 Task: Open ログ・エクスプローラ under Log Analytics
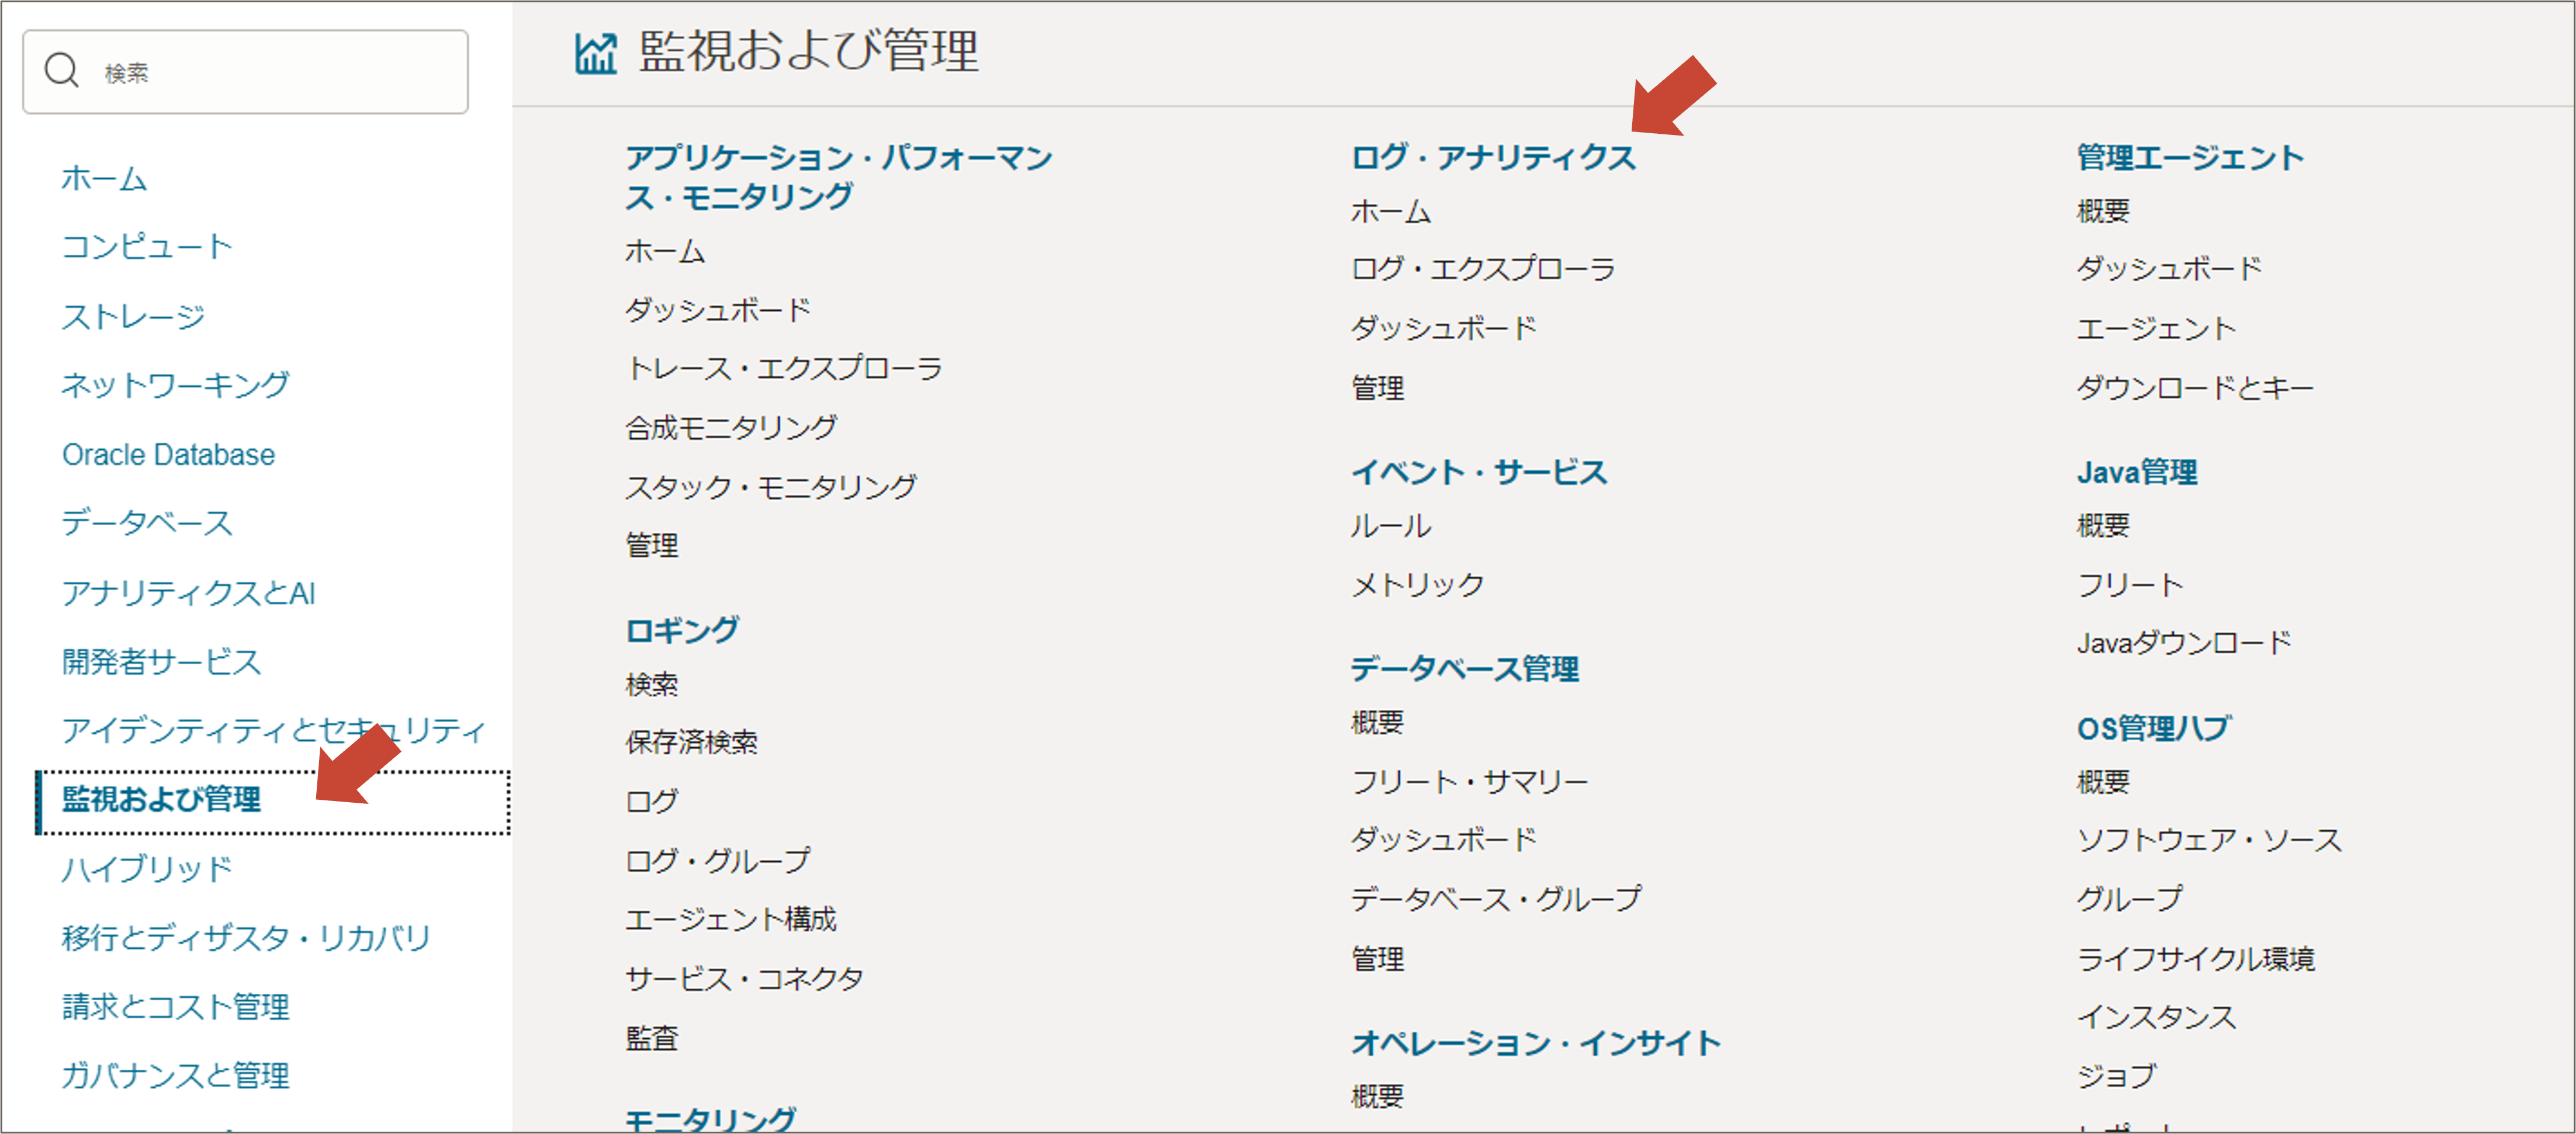(x=1483, y=269)
